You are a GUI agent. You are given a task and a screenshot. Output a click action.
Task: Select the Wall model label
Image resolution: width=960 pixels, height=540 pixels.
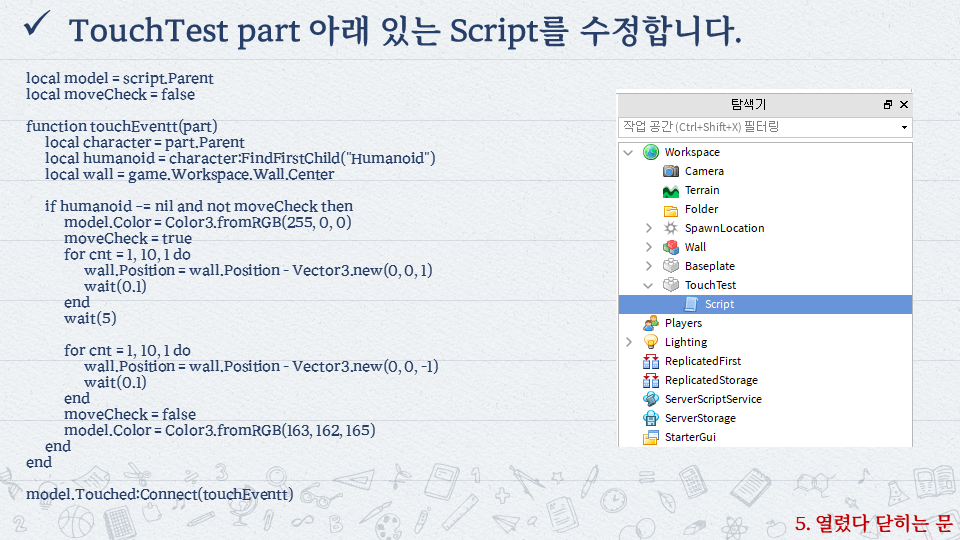(x=695, y=247)
